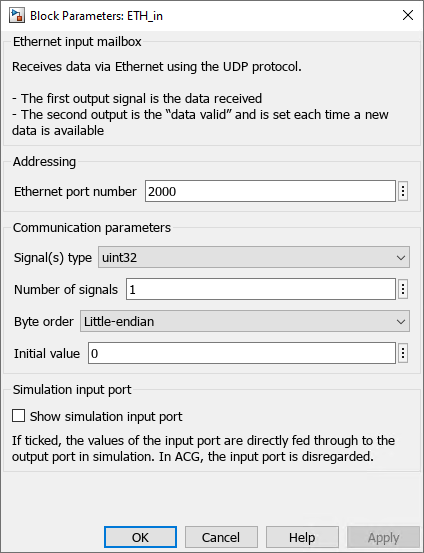The width and height of the screenshot is (424, 553).
Task: Expand Byte order using its chevron arrow
Action: tap(401, 322)
